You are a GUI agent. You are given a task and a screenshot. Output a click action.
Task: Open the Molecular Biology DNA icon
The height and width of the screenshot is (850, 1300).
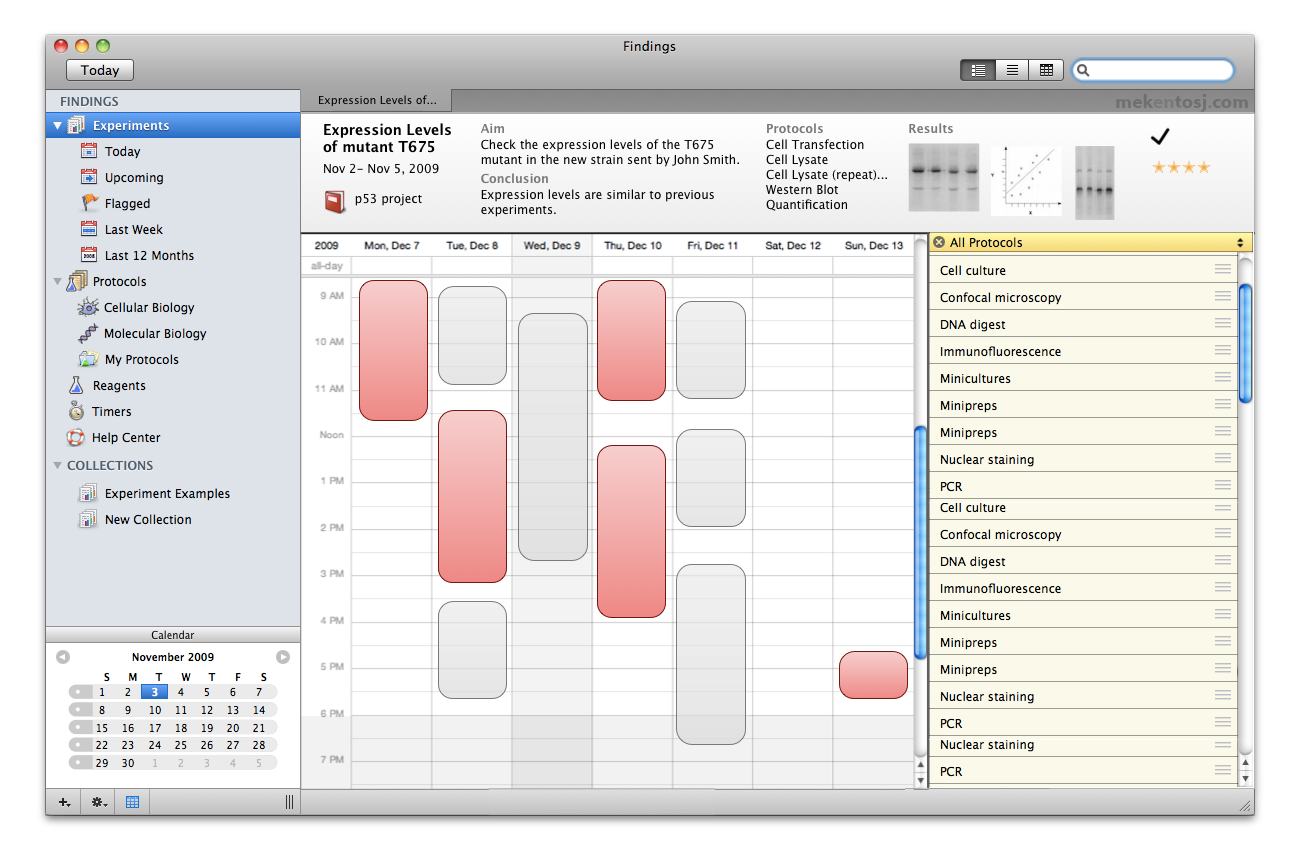(88, 334)
